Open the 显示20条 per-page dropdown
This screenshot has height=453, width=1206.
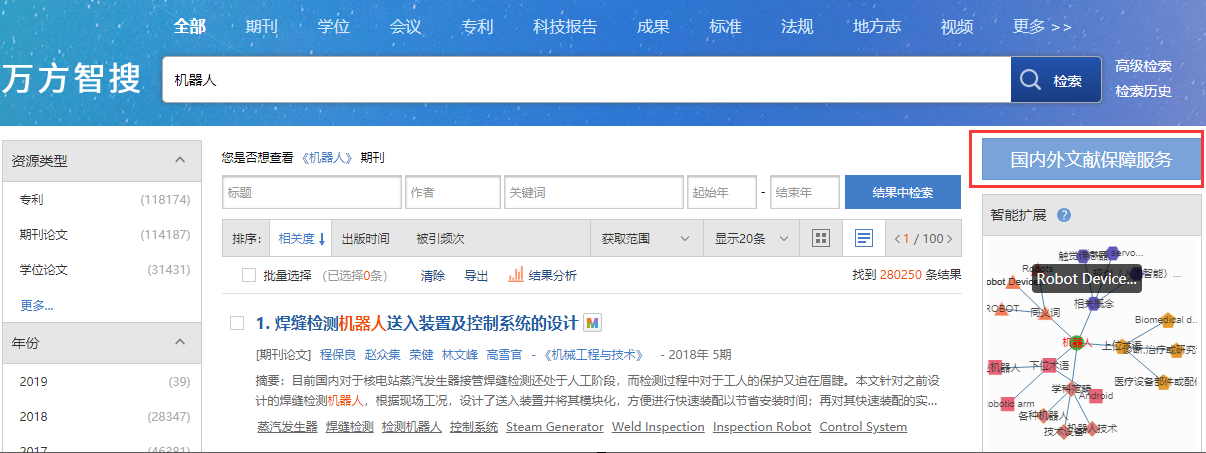click(751, 239)
